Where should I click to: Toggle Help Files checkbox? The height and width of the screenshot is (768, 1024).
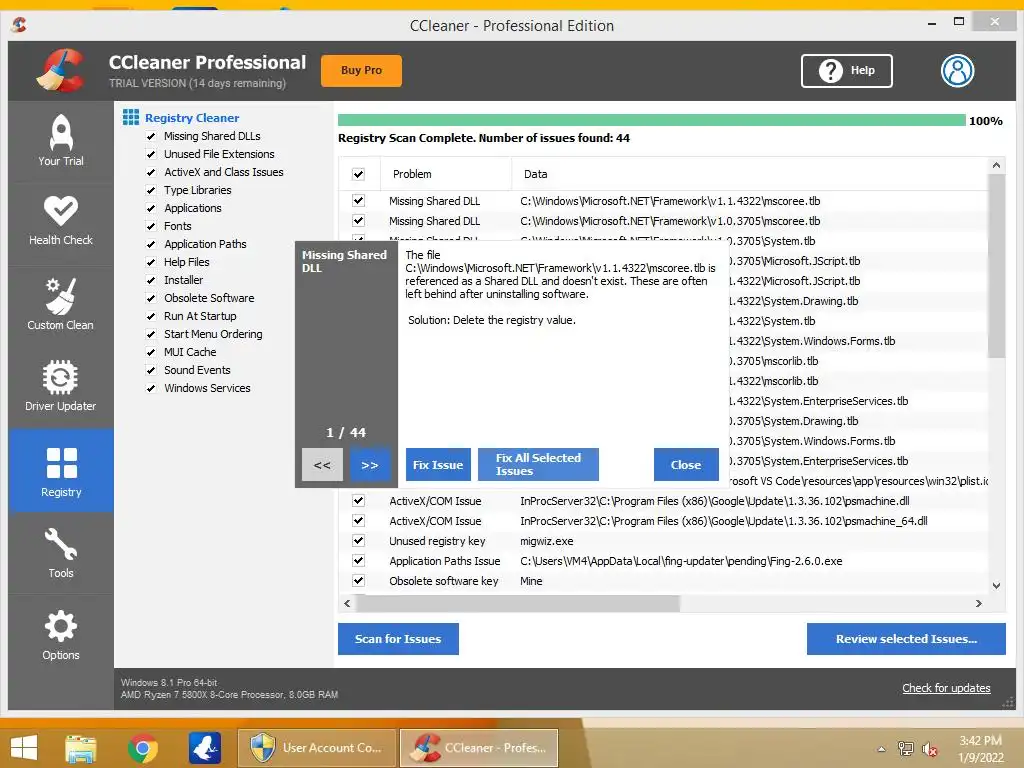pos(151,263)
